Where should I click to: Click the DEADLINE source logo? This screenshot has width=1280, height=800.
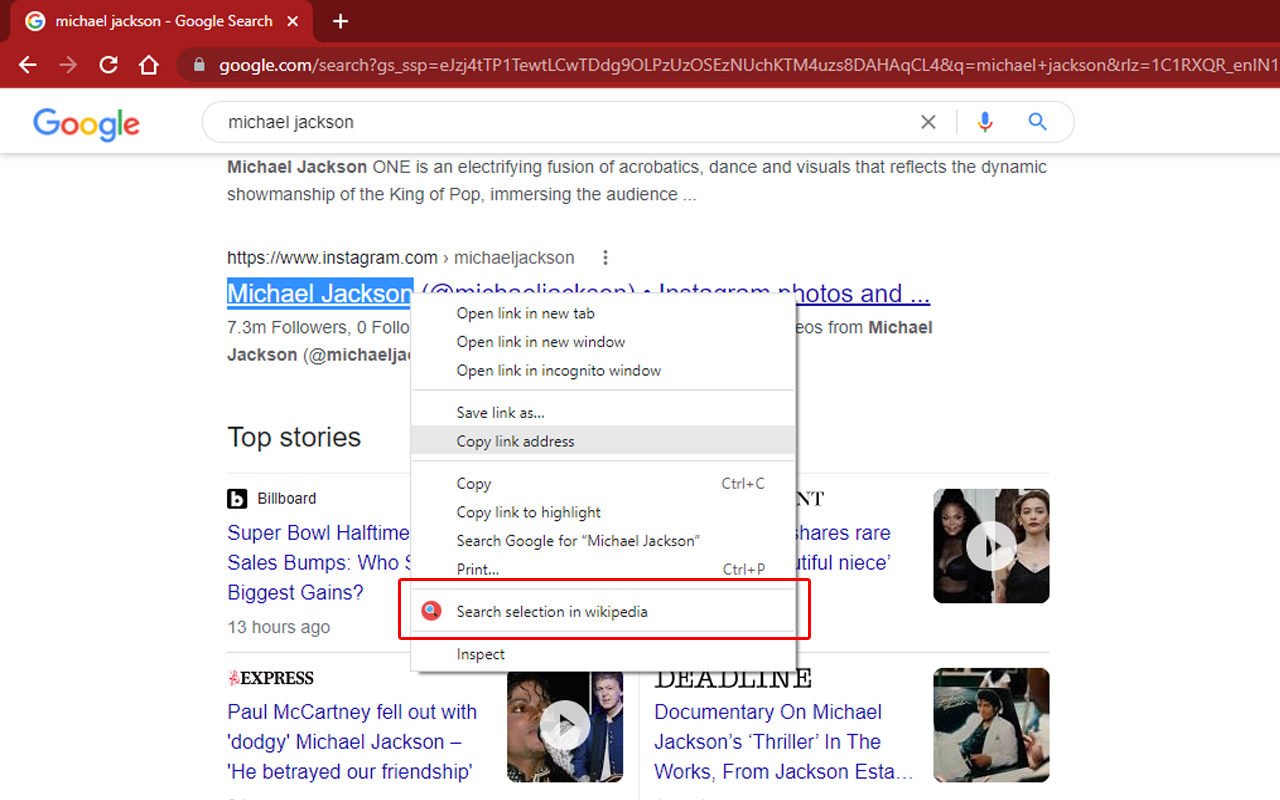point(733,679)
